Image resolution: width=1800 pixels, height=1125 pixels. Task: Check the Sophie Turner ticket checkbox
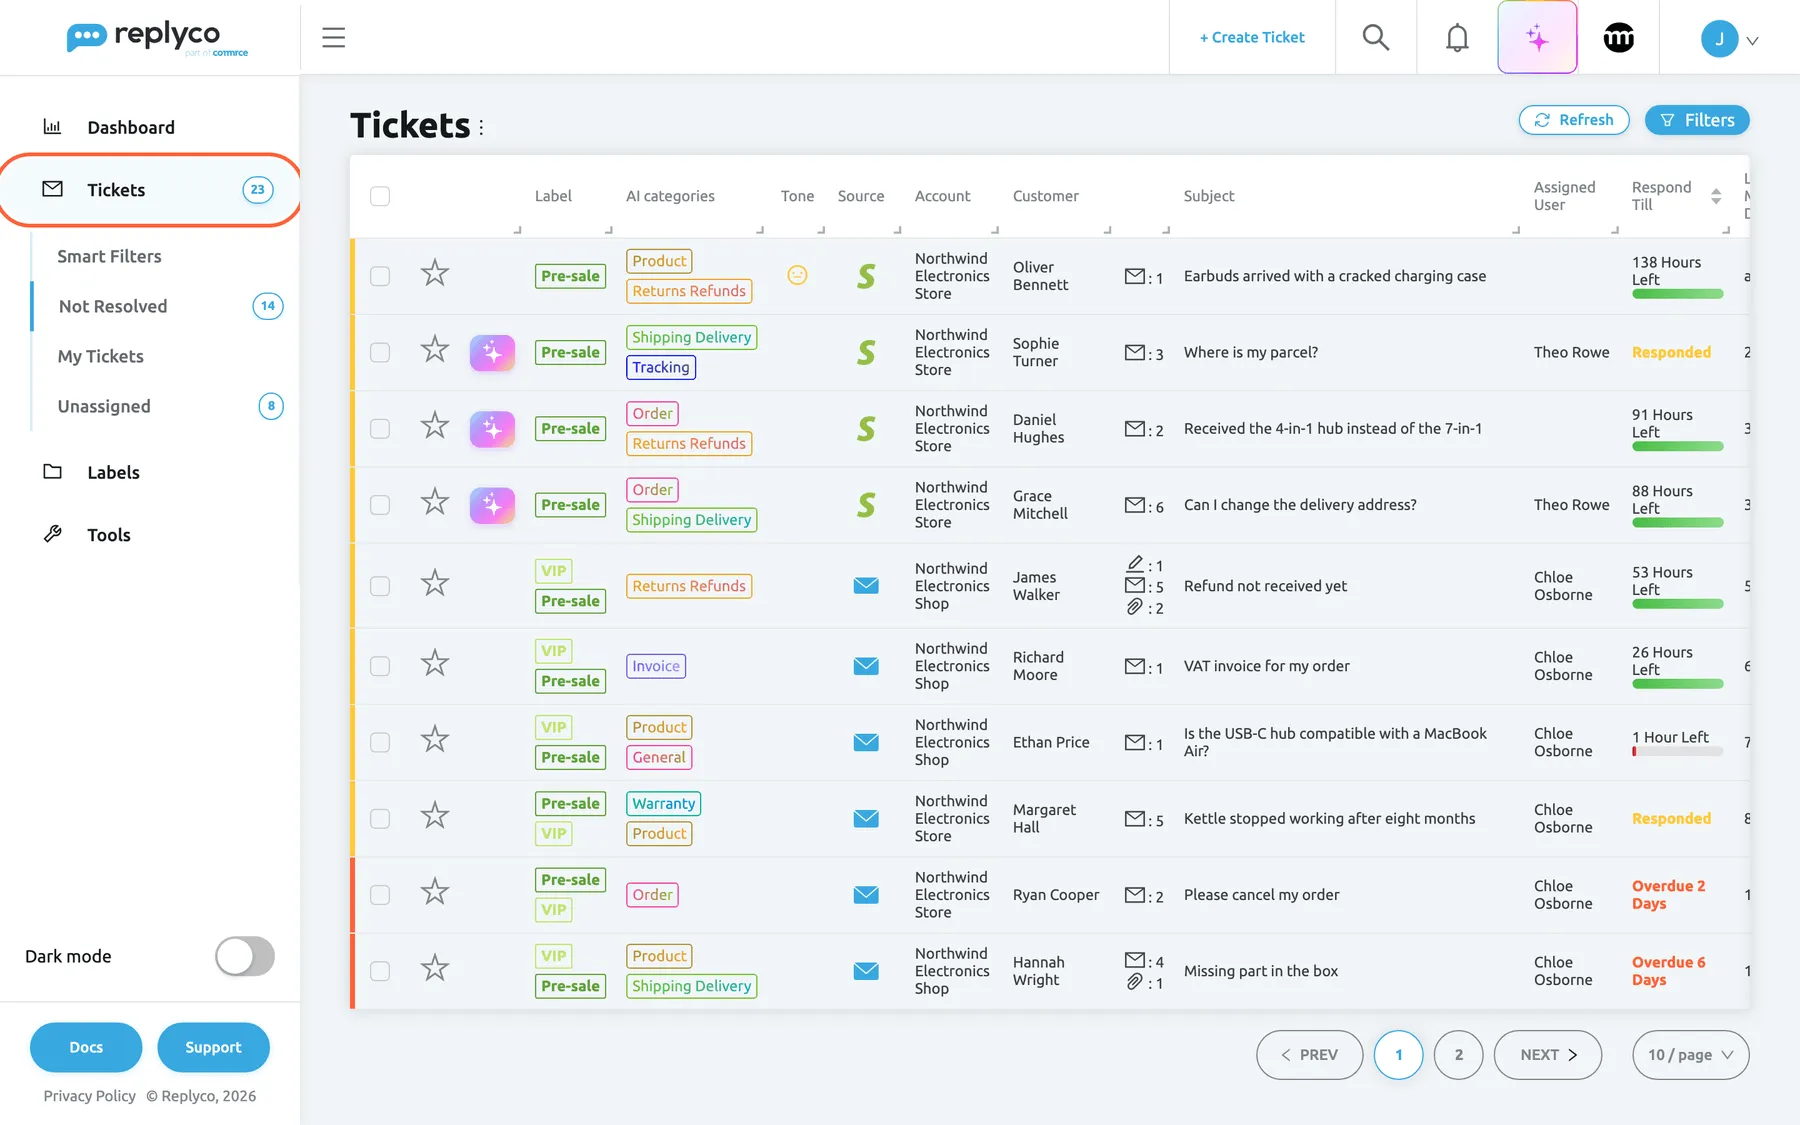point(380,353)
